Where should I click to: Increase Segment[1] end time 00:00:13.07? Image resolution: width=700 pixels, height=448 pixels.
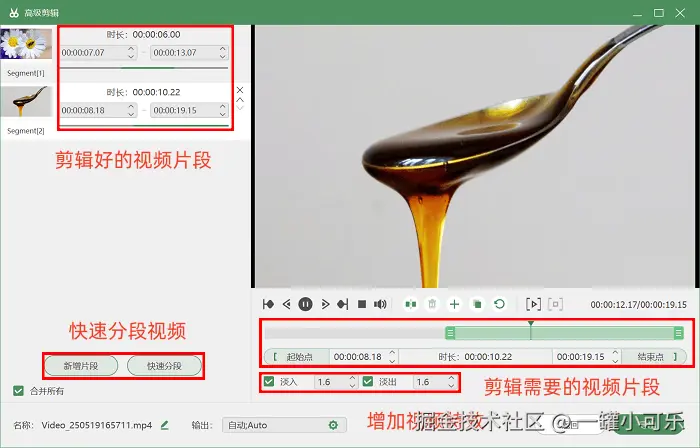click(x=223, y=49)
